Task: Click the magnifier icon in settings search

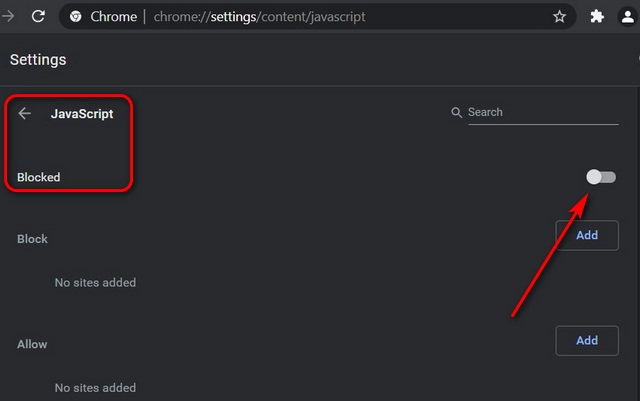Action: (457, 113)
